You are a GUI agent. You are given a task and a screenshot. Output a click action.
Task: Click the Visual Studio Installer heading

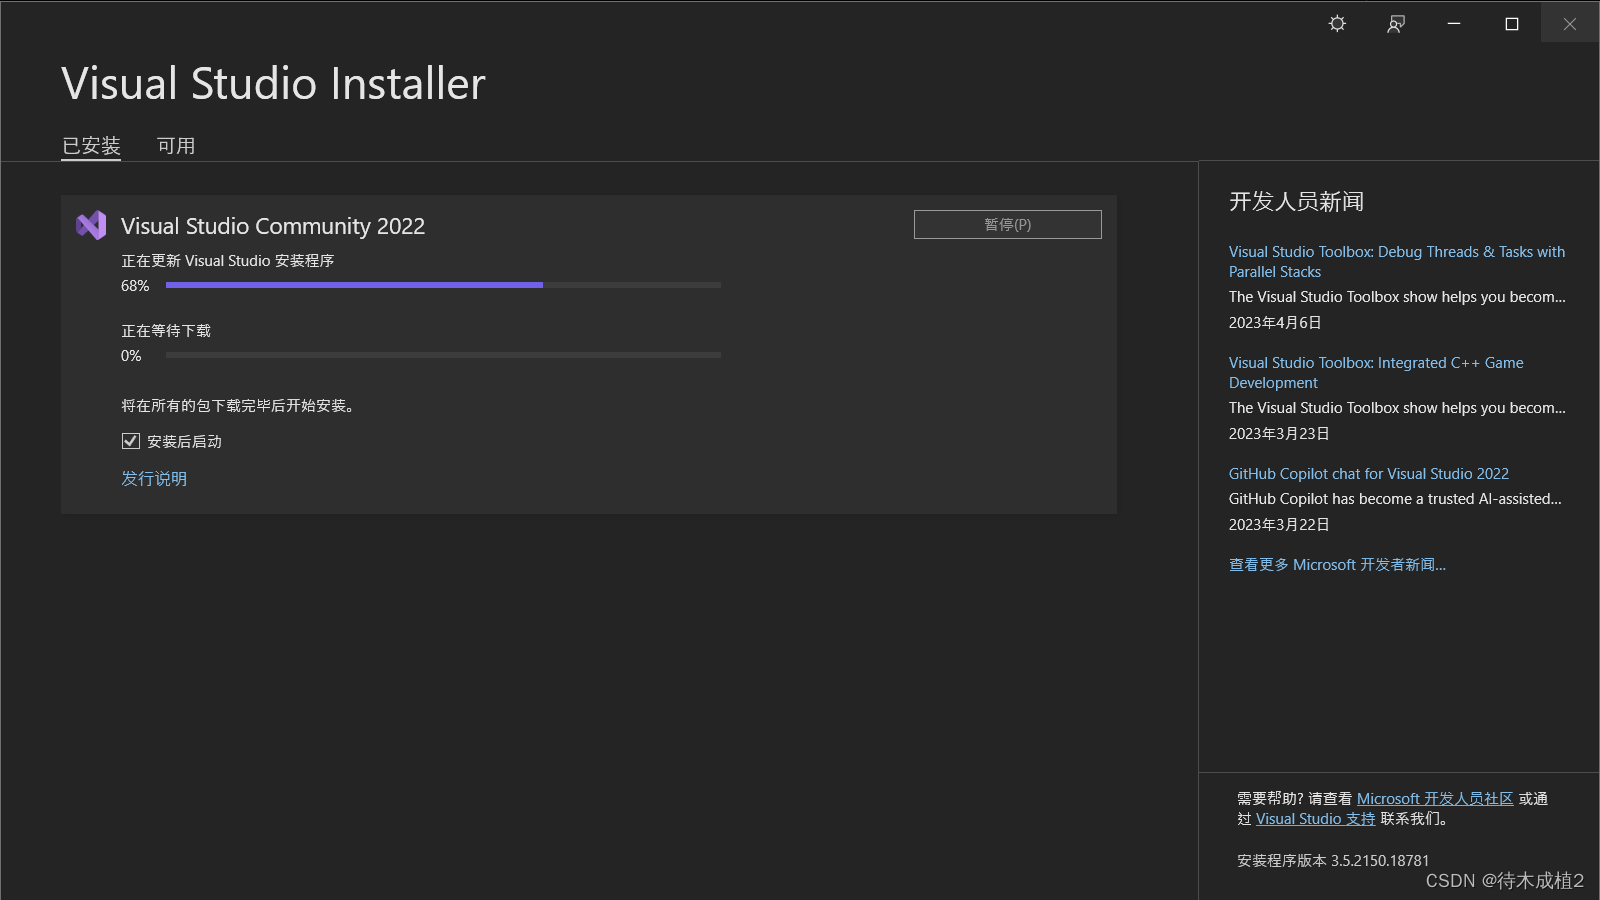[273, 83]
